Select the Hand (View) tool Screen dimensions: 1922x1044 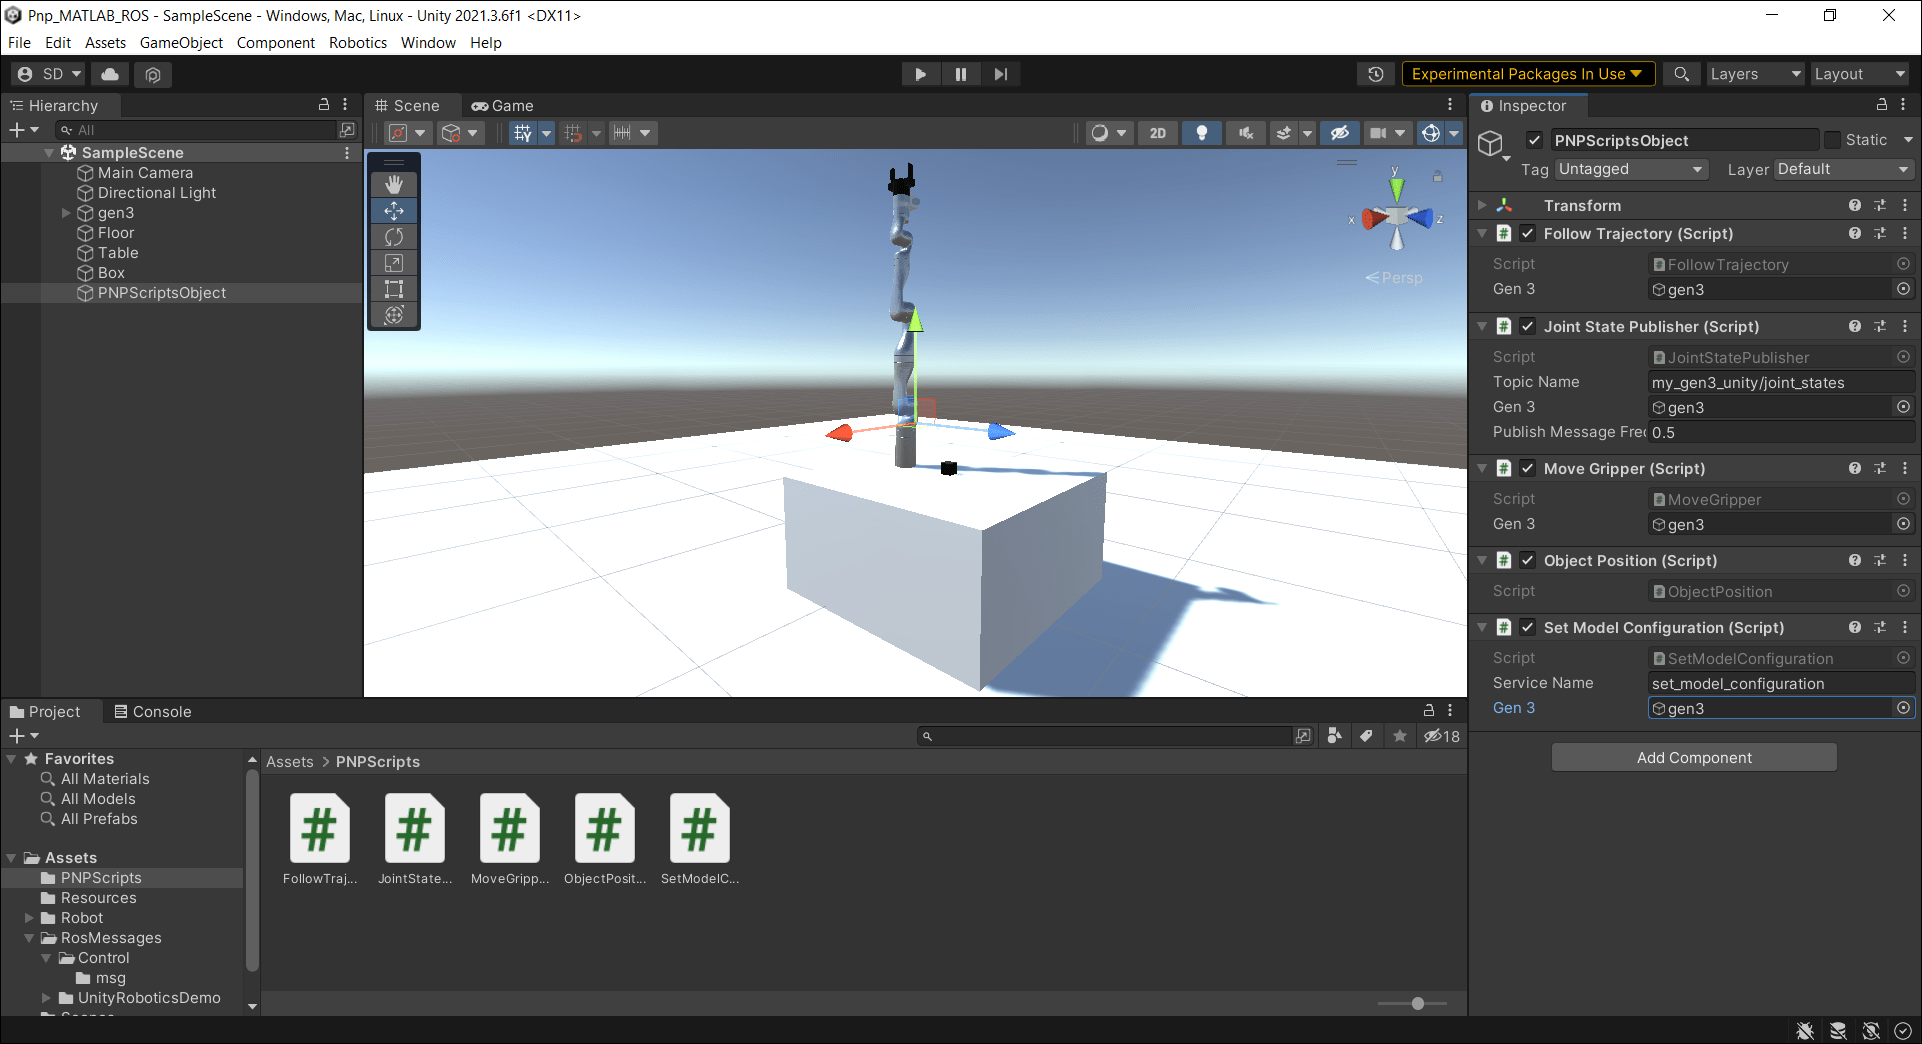click(x=394, y=184)
